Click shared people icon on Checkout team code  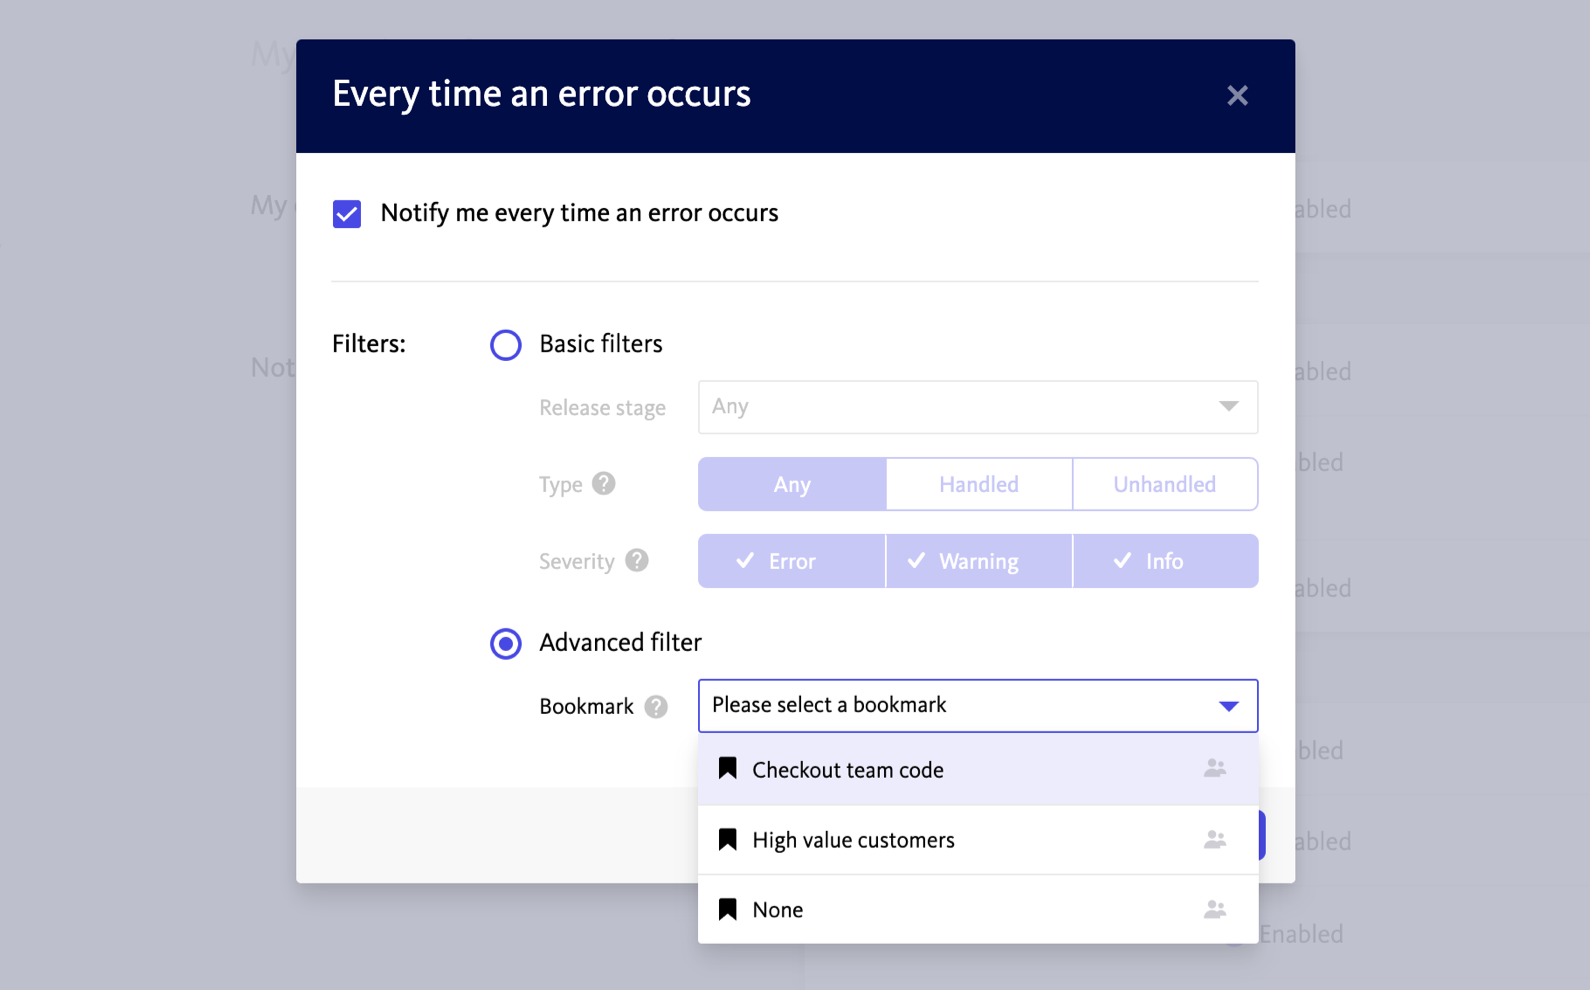tap(1215, 768)
